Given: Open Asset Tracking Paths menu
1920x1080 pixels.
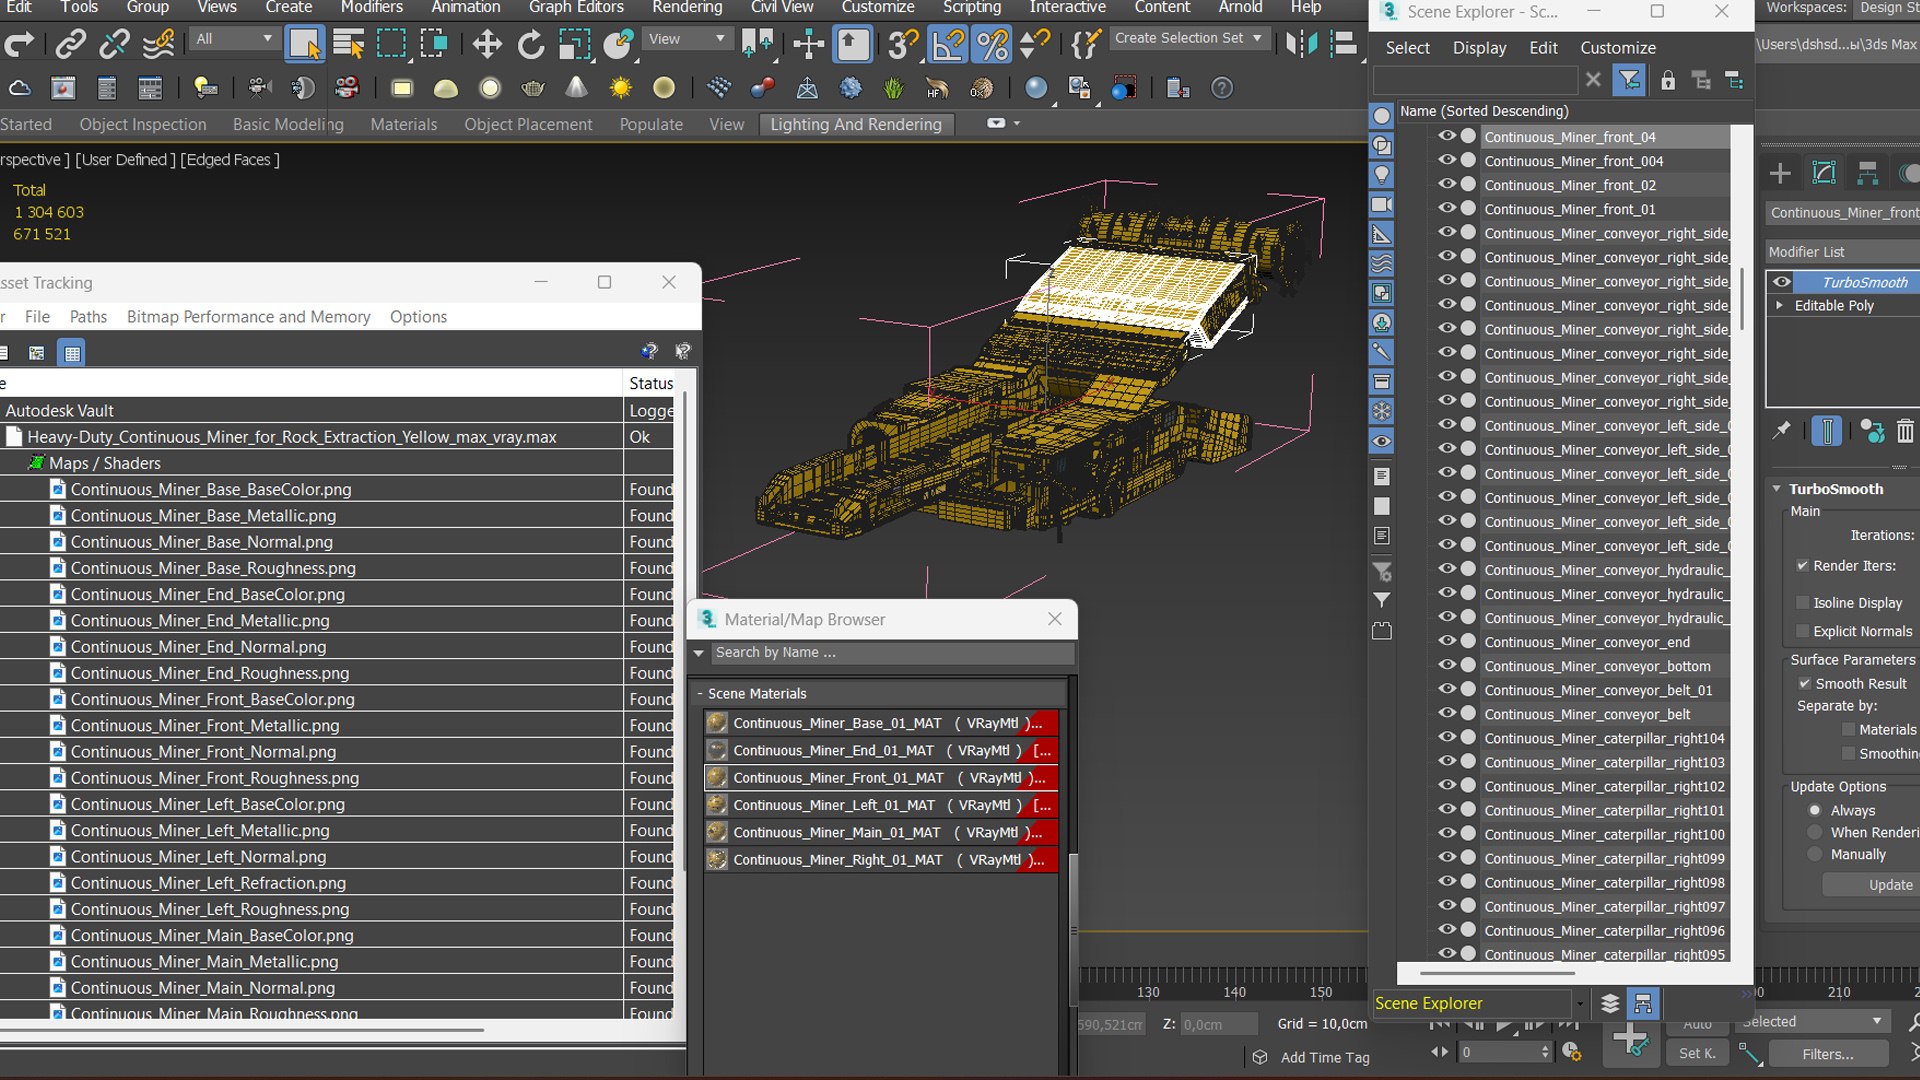Looking at the screenshot, I should point(88,316).
